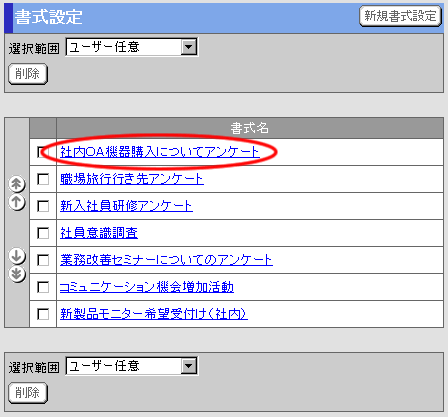Click the top 削除 button

coord(28,74)
